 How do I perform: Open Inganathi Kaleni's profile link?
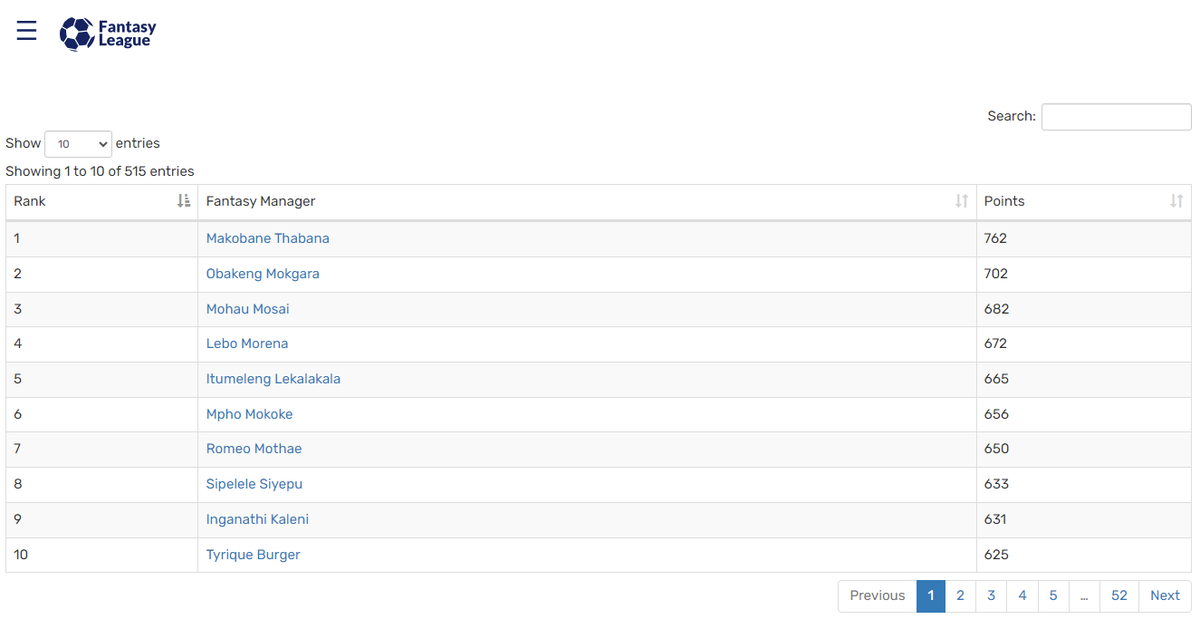click(x=257, y=519)
